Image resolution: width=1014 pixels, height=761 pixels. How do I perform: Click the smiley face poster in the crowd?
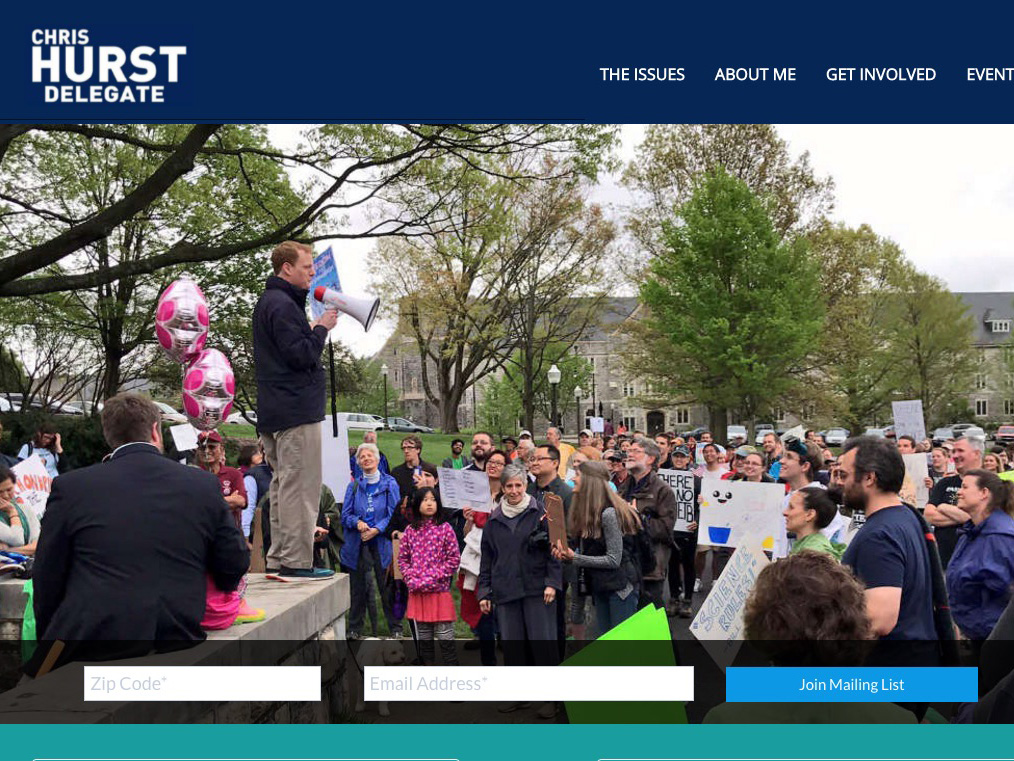click(x=741, y=515)
